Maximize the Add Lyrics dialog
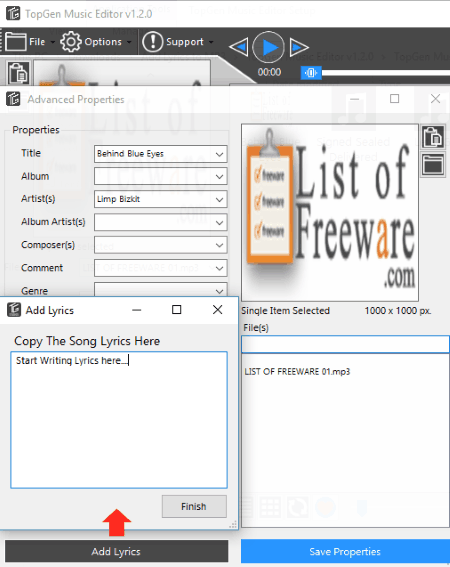This screenshot has width=450, height=567. pos(177,310)
